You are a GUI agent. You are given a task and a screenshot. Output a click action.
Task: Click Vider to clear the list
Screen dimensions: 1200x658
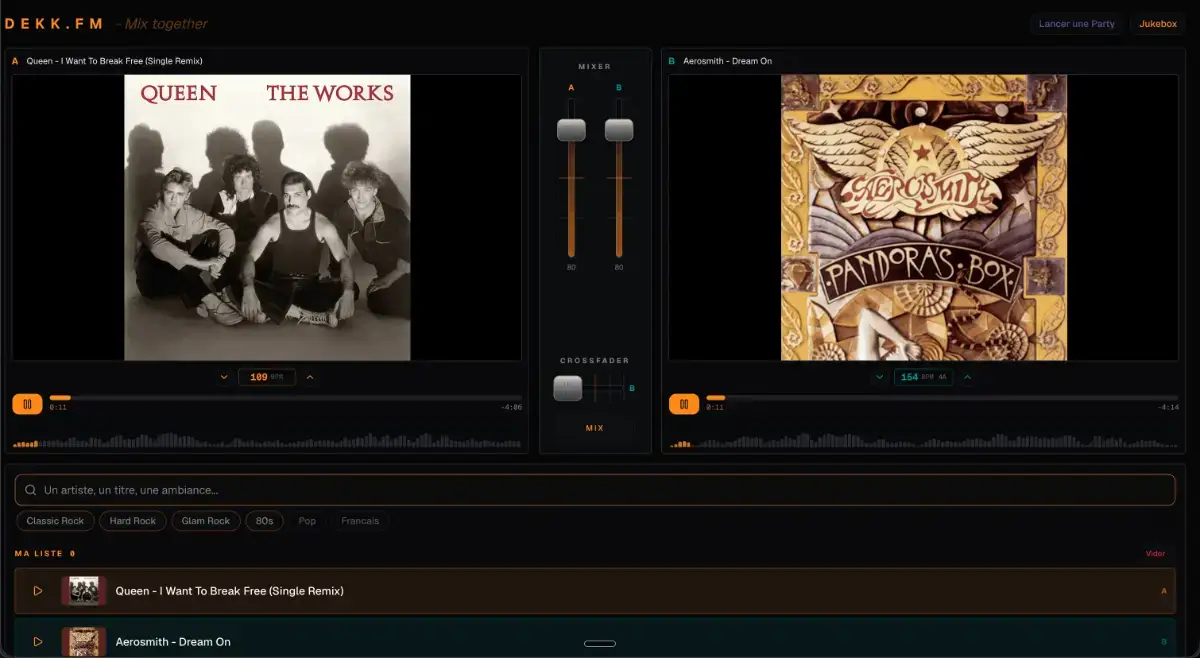[1155, 554]
